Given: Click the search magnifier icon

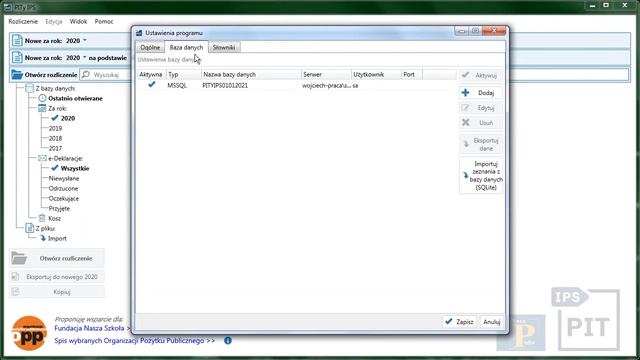Looking at the screenshot, I should 86,74.
